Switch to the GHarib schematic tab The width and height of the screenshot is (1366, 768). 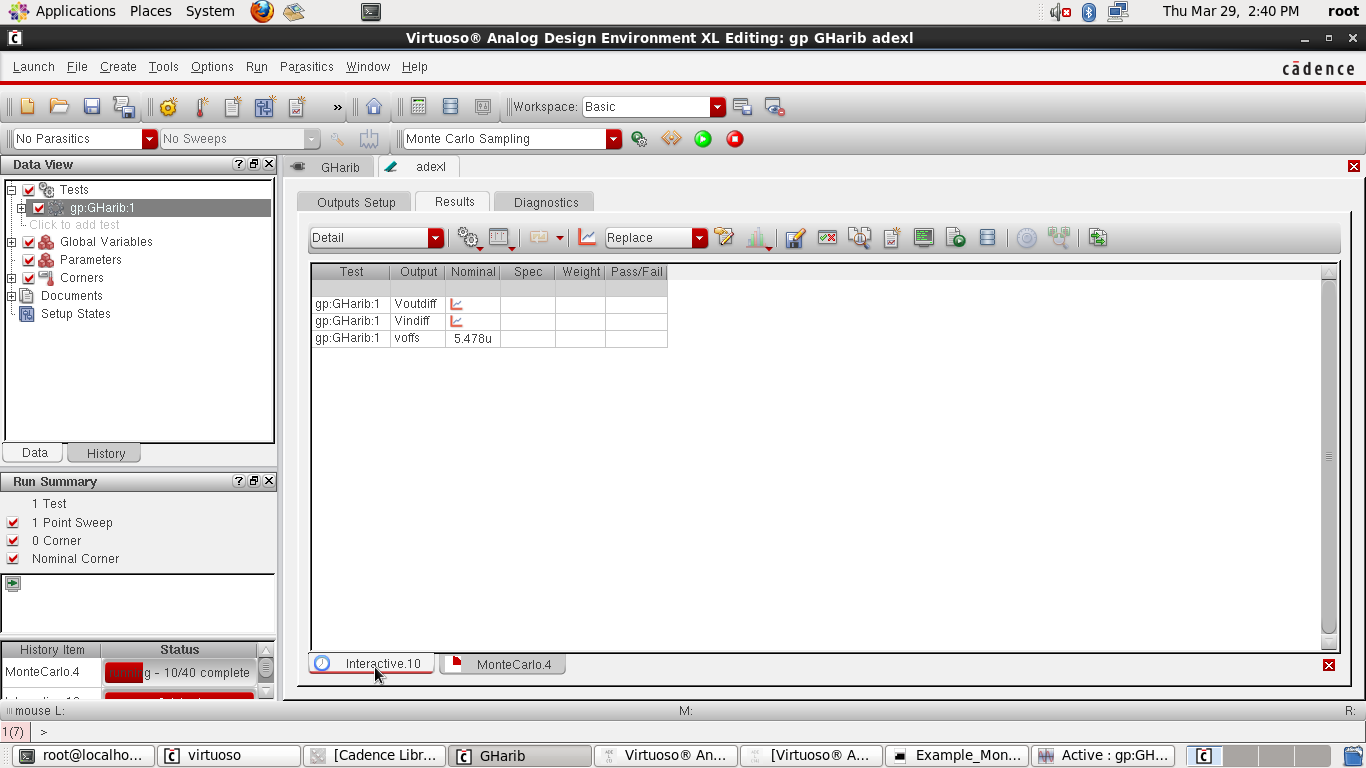[329, 167]
